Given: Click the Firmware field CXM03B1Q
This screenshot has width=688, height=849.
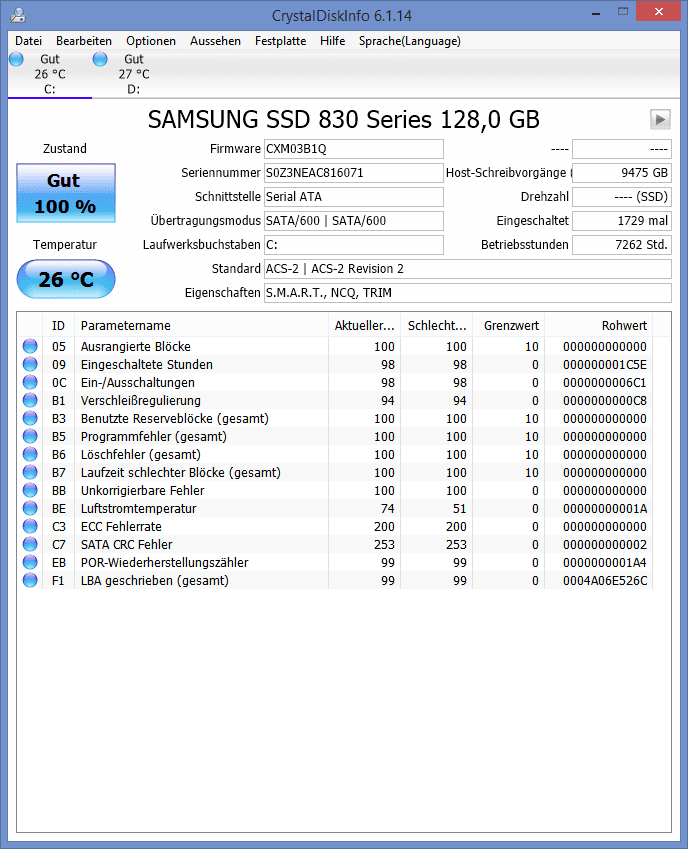Looking at the screenshot, I should pyautogui.click(x=353, y=149).
